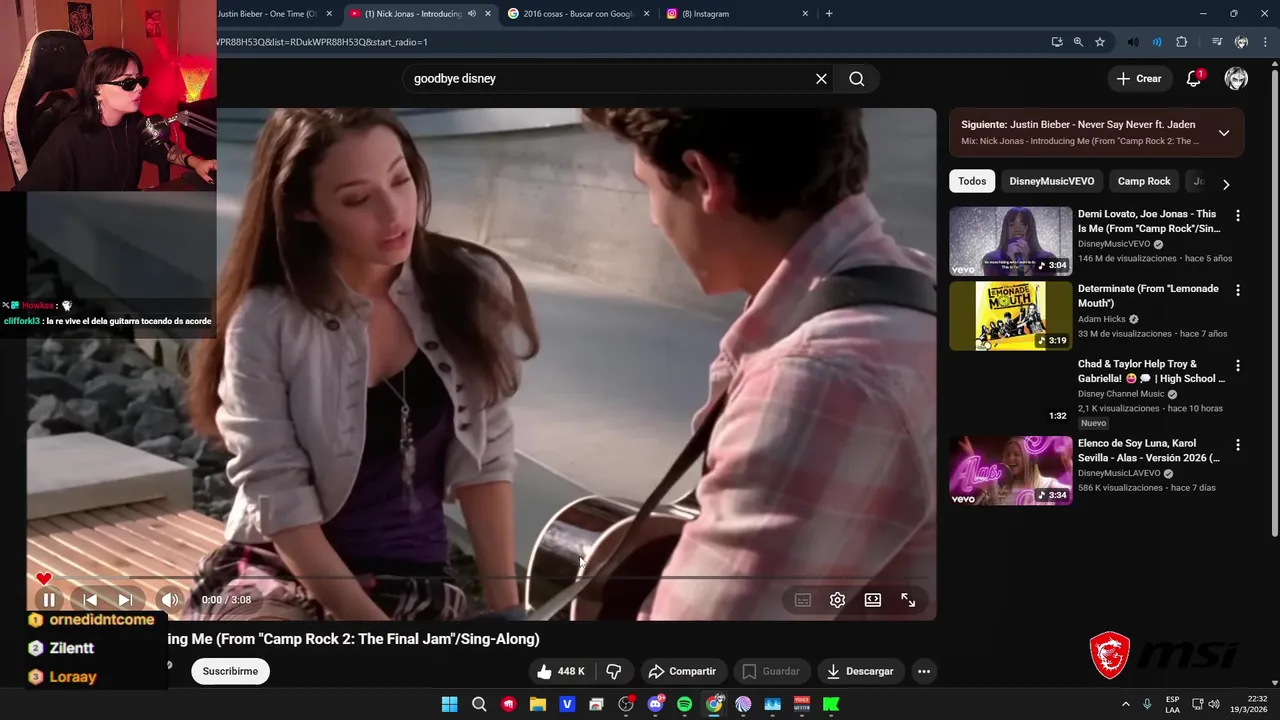Image resolution: width=1280 pixels, height=720 pixels.
Task: Switch to Justin Bieber One Time tab
Action: [267, 14]
